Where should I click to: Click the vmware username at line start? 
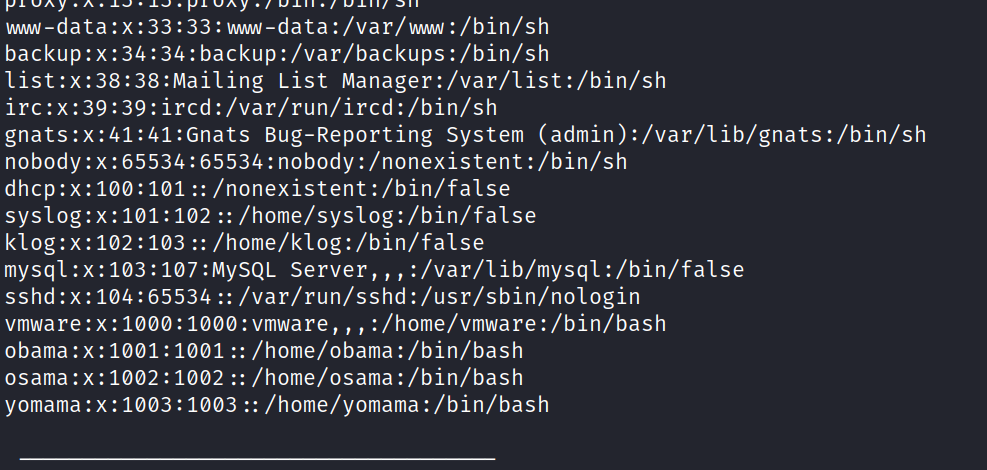[36, 324]
